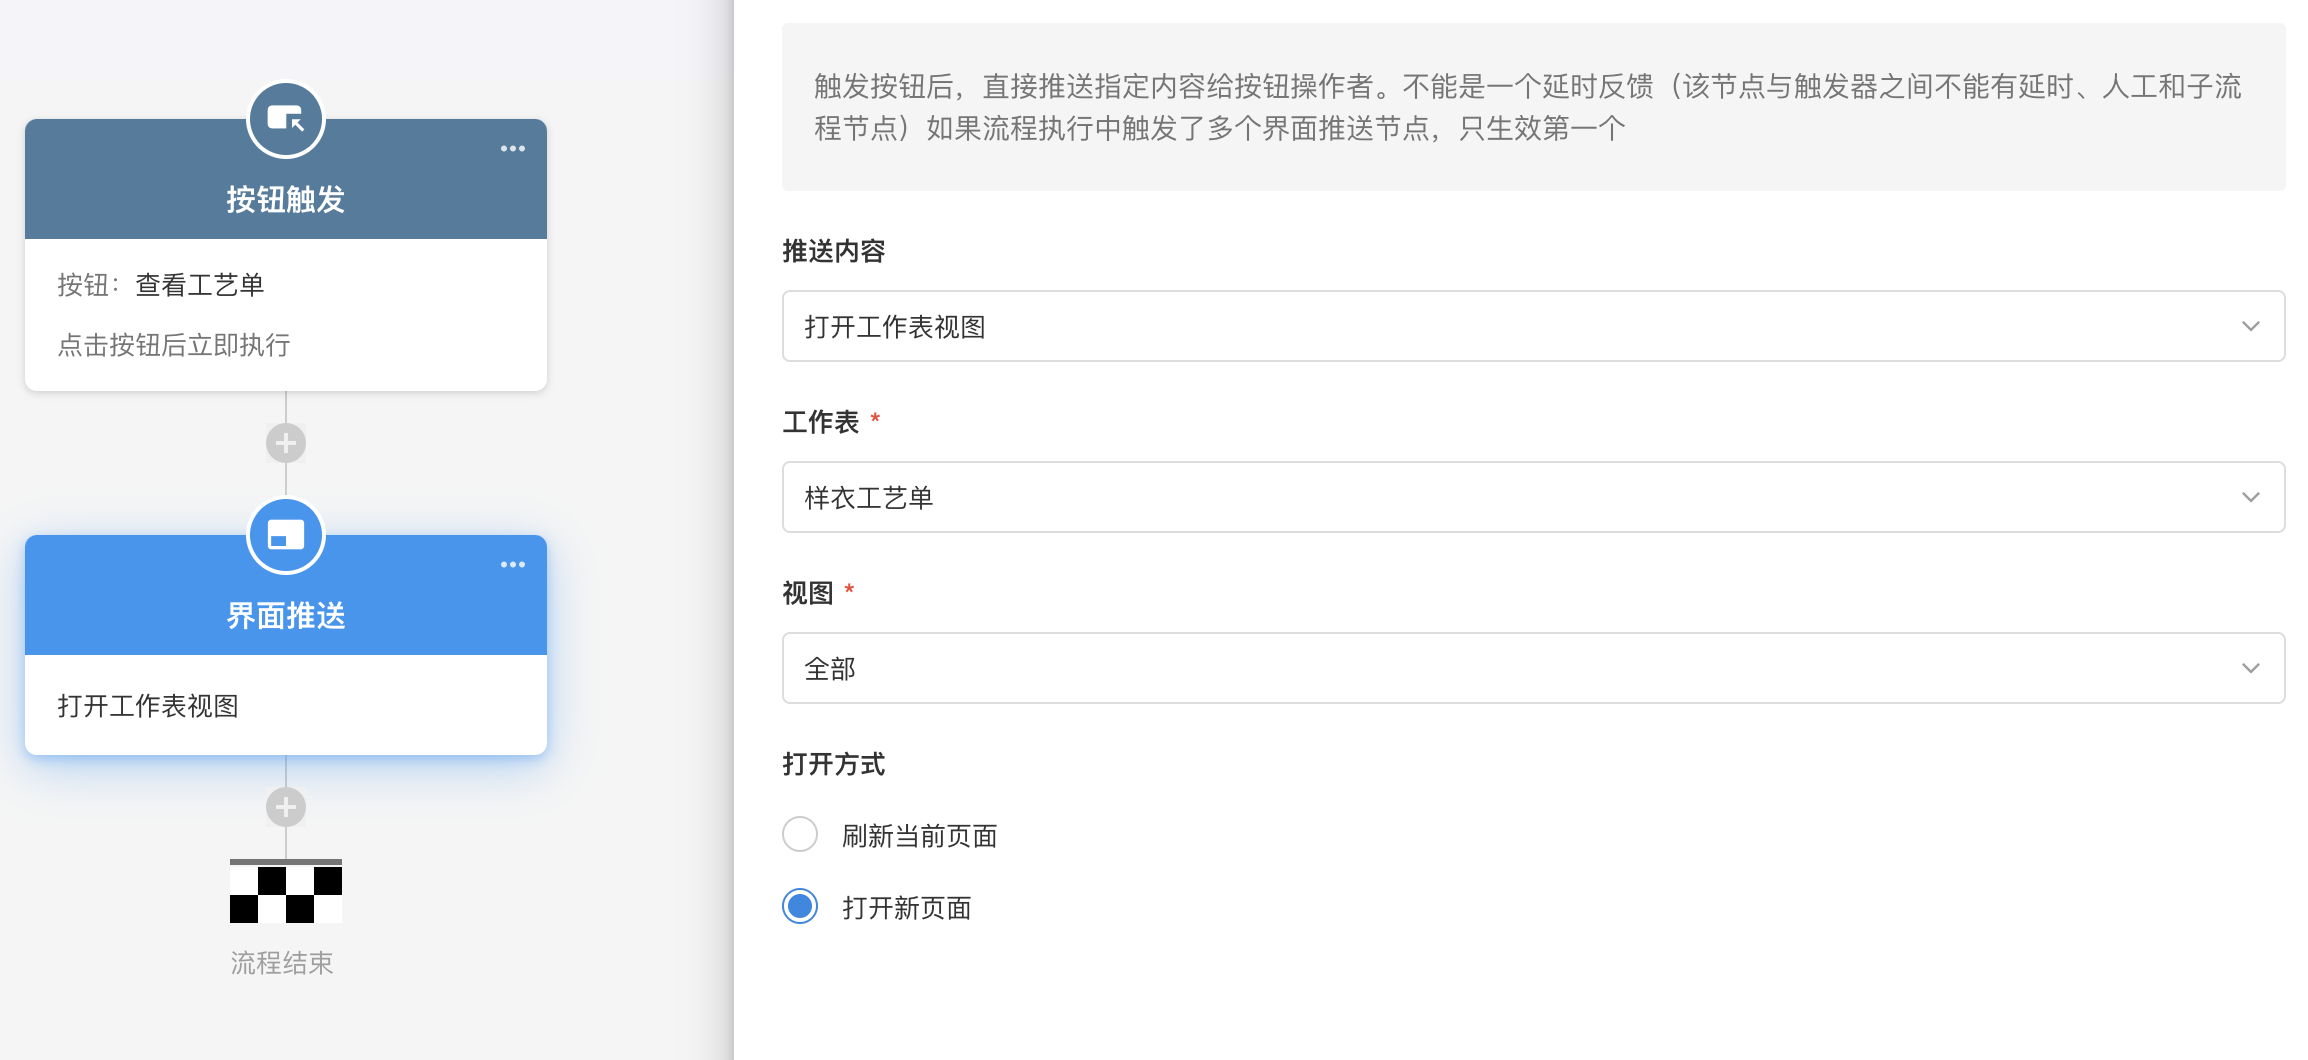
Task: Open the 视图 dropdown showing 全部
Action: pos(1533,668)
